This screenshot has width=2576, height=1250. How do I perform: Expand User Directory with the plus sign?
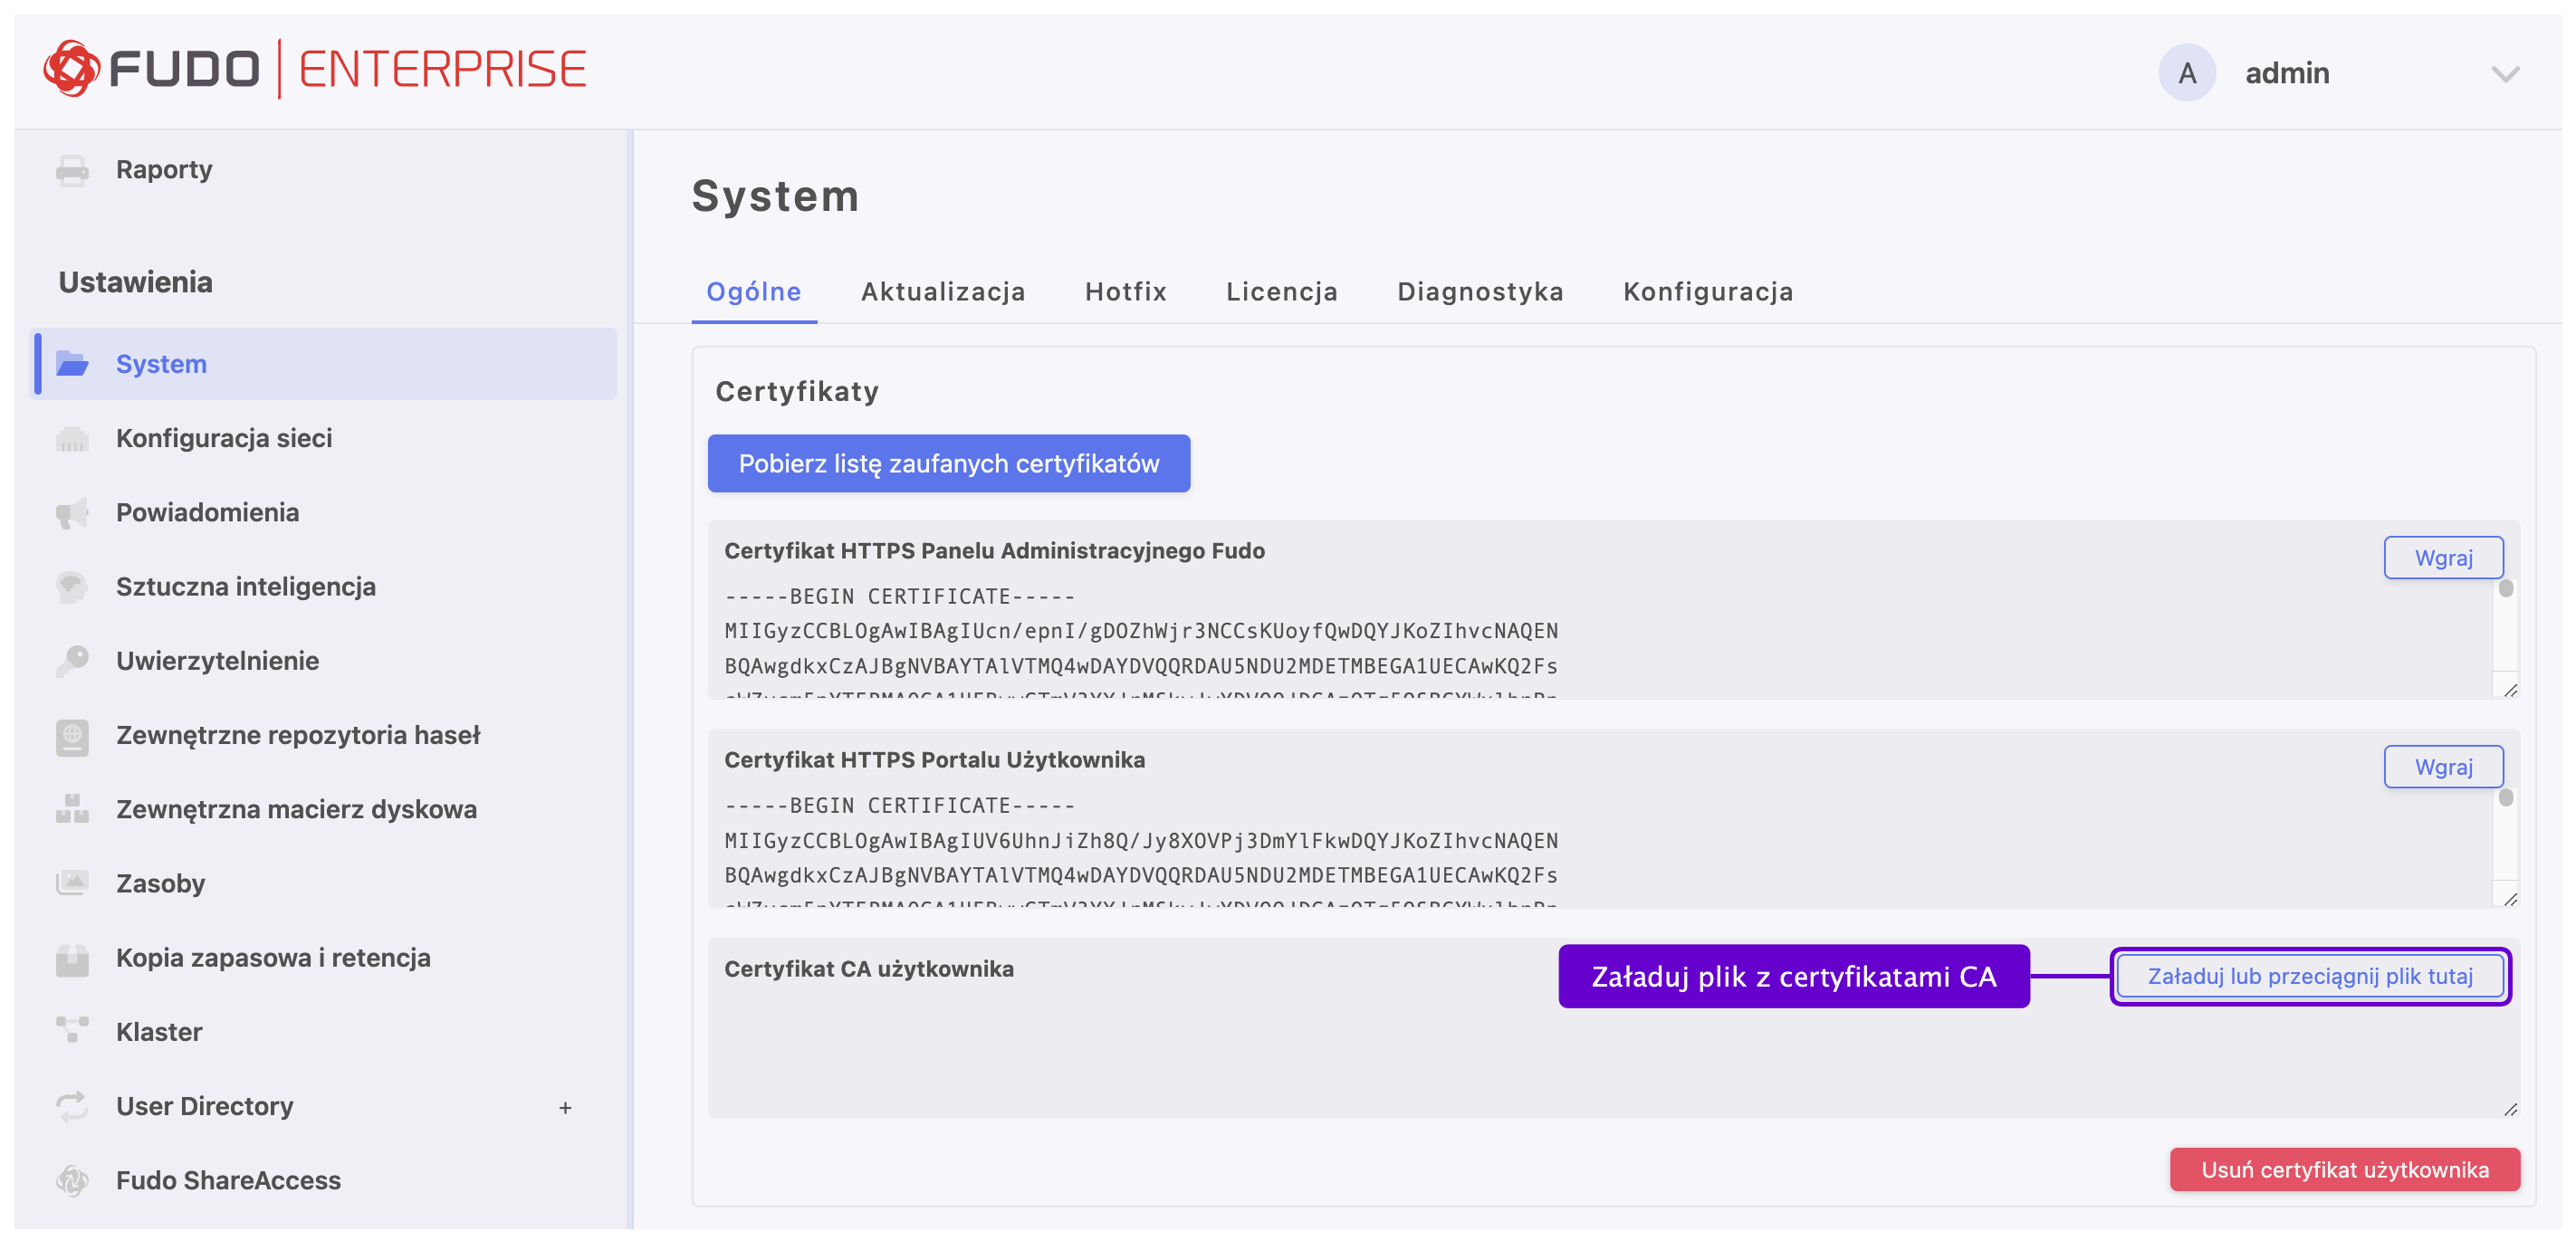(x=565, y=1107)
